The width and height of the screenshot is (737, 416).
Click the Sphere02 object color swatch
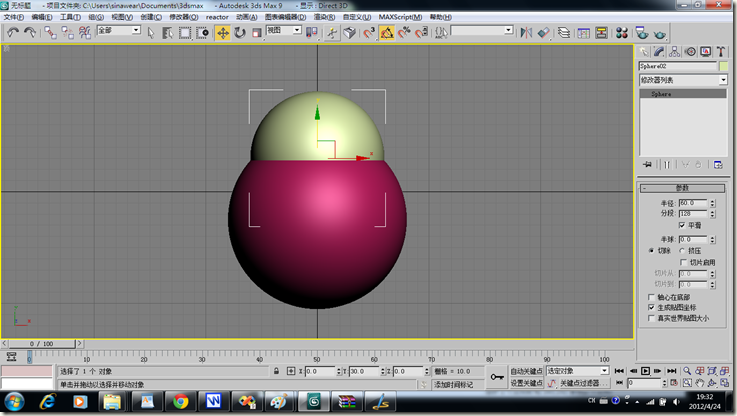coord(723,66)
